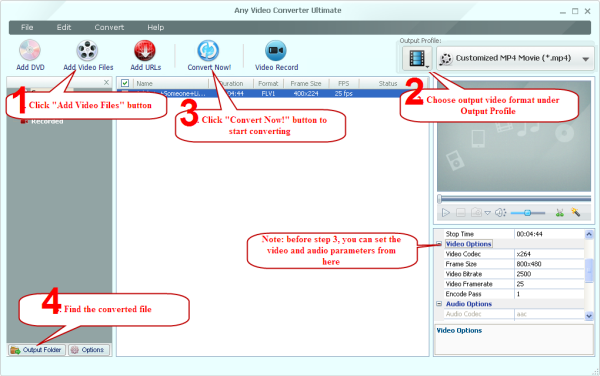This screenshot has height=376, width=600.
Task: Close the left sidebar panel
Action: click(x=106, y=82)
